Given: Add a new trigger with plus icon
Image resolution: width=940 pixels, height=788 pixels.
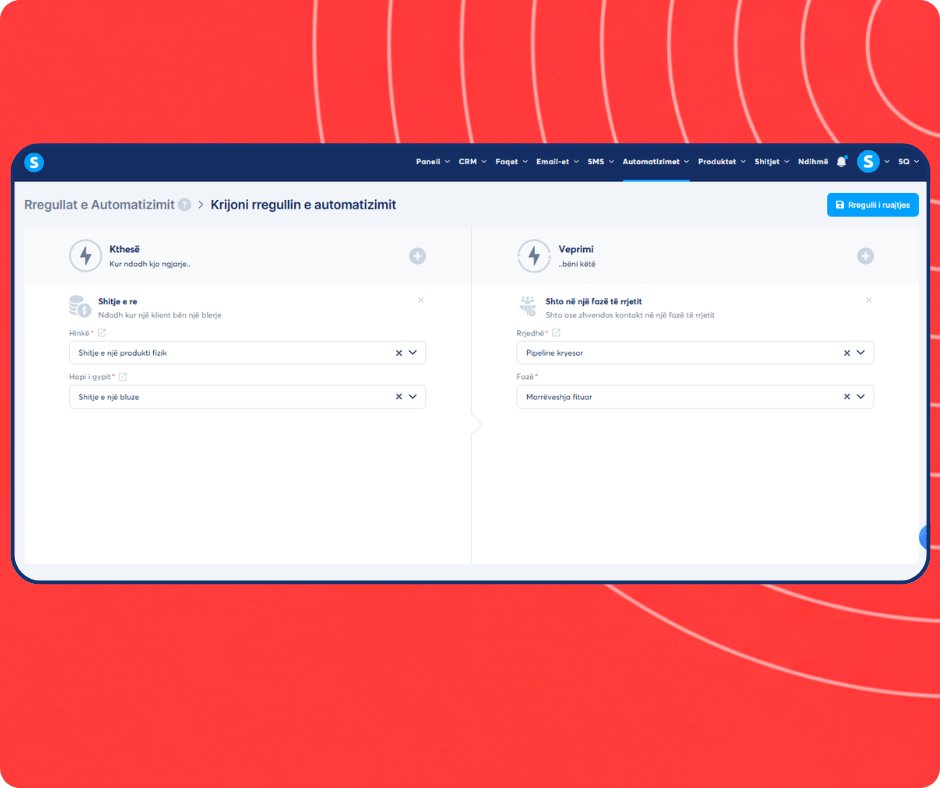Looking at the screenshot, I should tap(418, 256).
